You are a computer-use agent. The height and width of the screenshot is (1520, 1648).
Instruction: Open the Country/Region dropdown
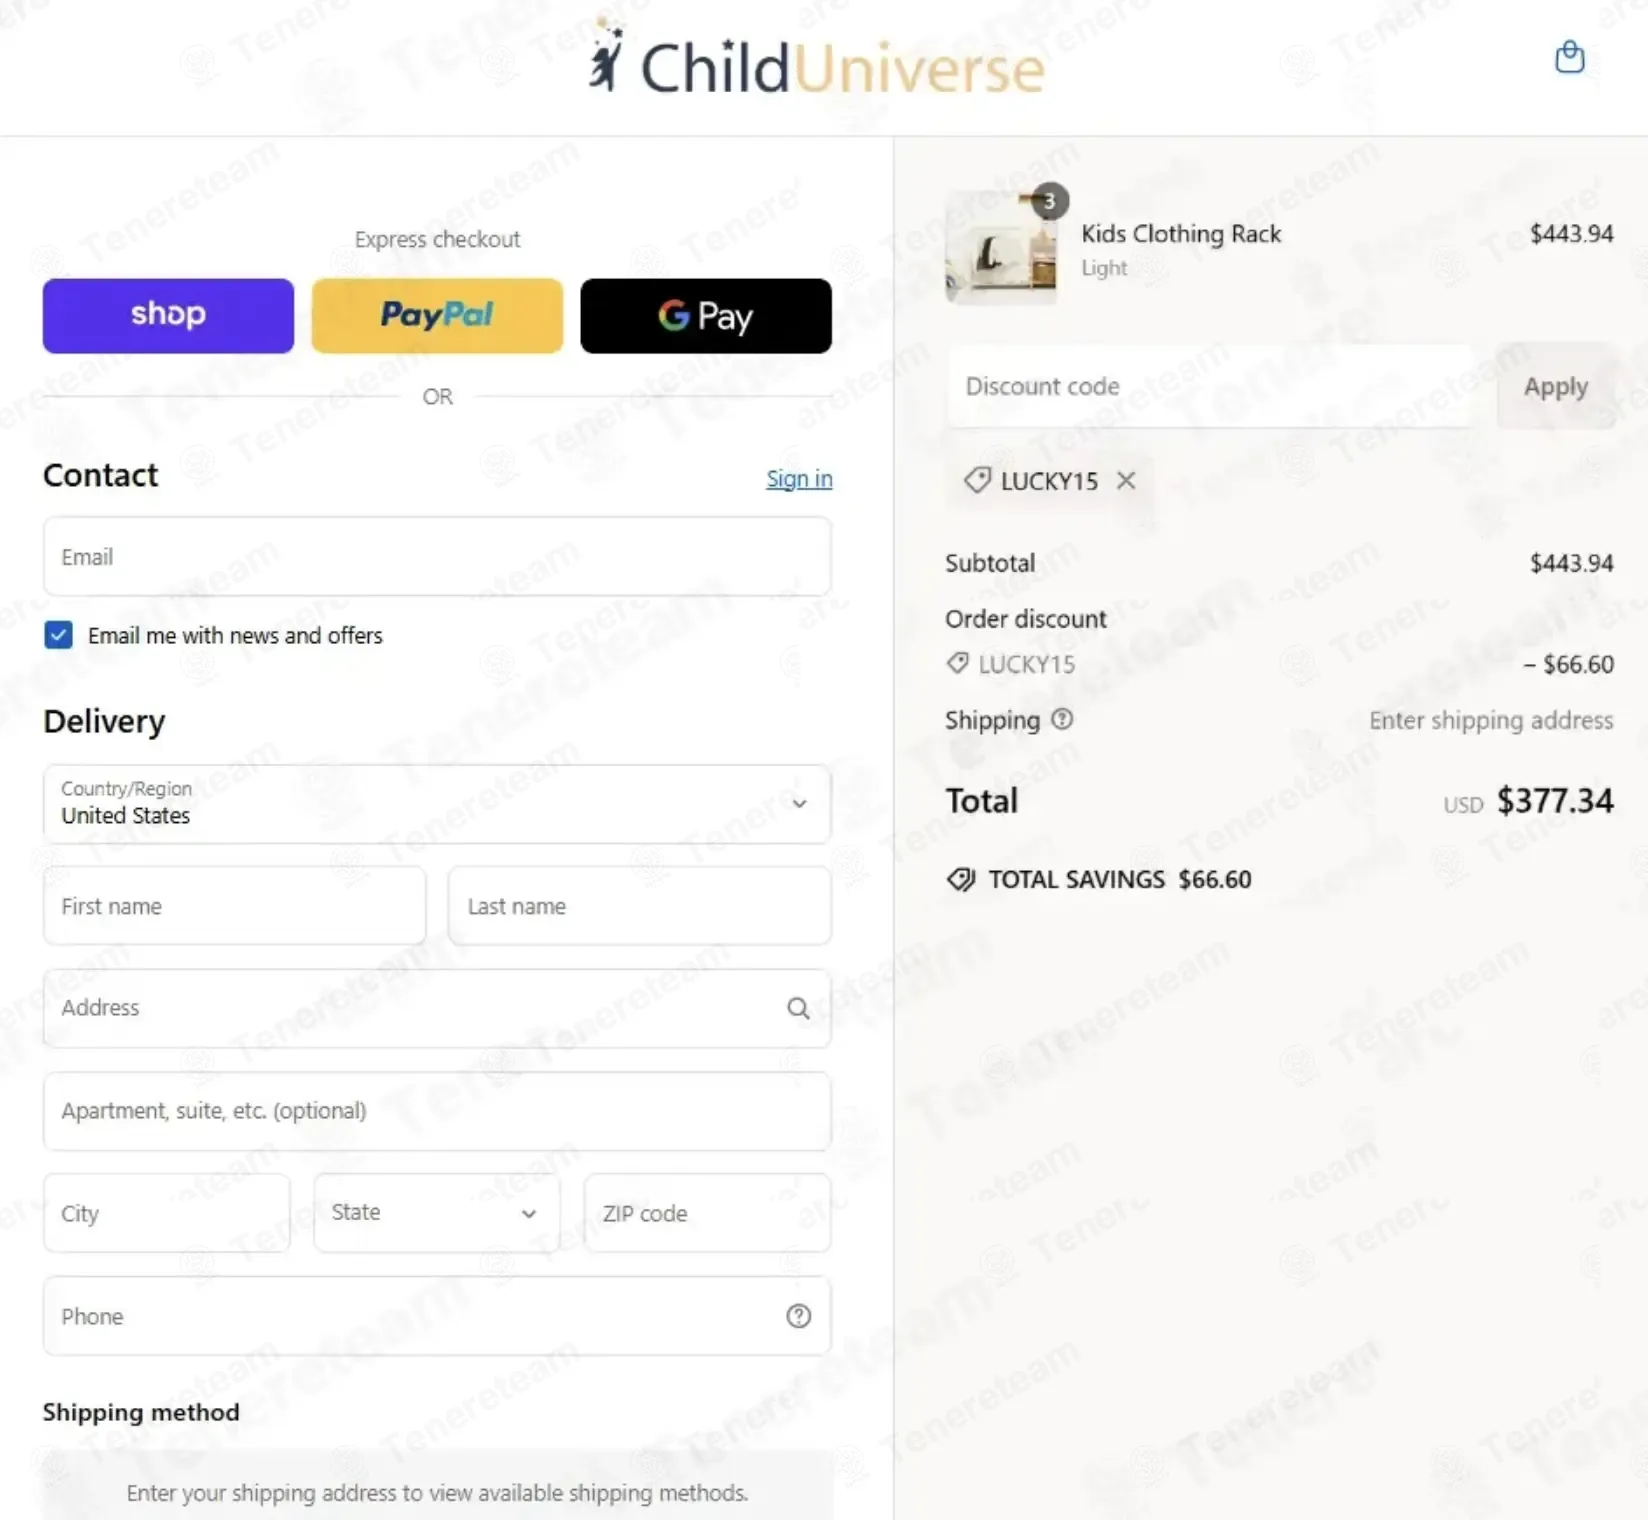pyautogui.click(x=437, y=804)
